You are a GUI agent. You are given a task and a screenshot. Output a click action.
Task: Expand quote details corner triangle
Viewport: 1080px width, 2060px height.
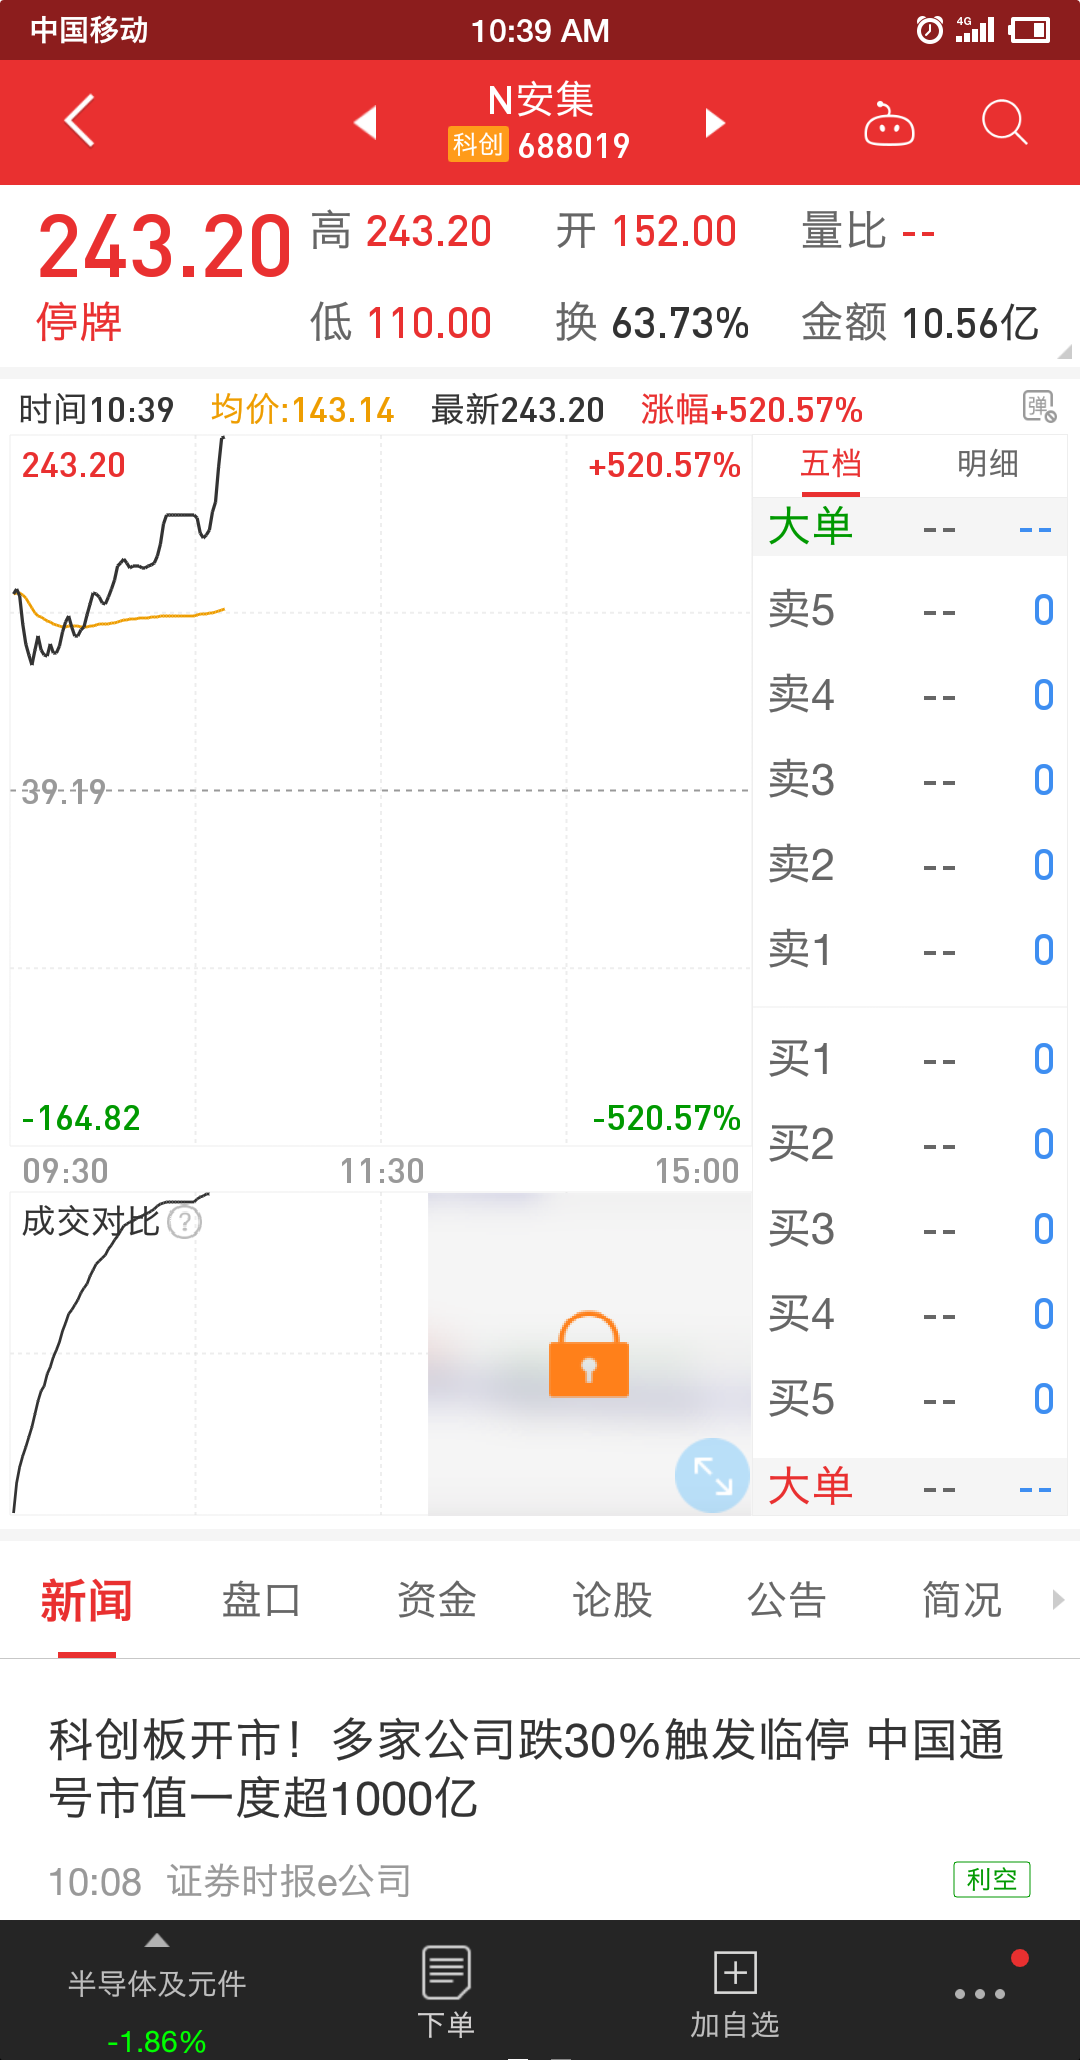point(1064,352)
